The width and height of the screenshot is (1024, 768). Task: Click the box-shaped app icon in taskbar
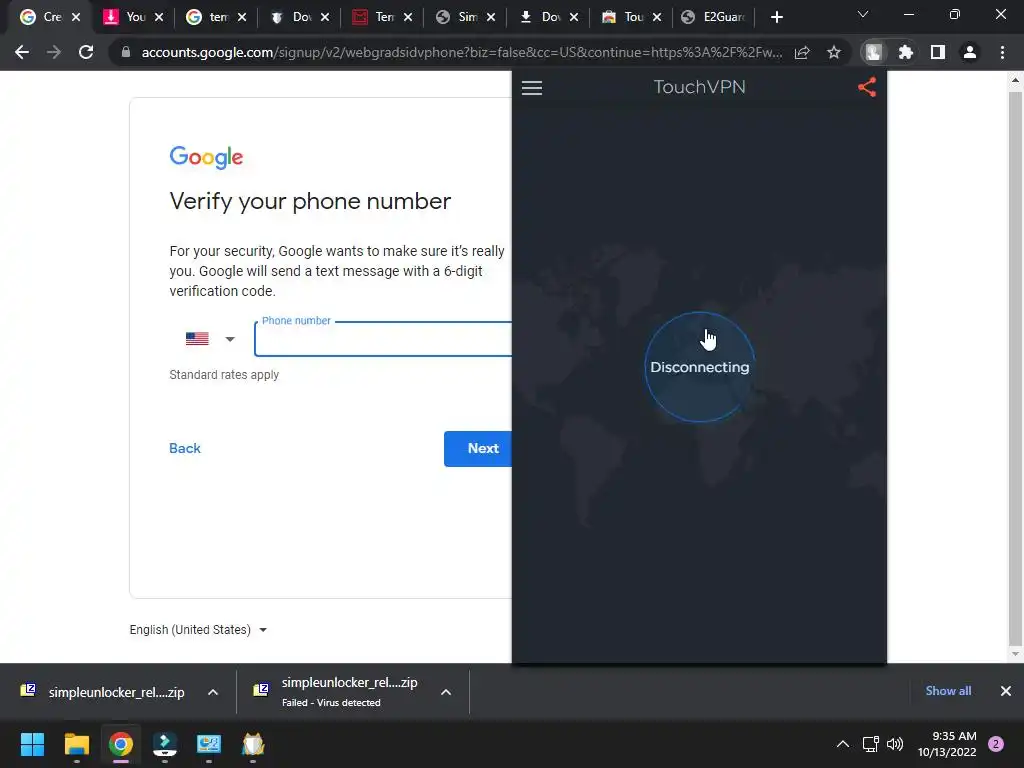253,744
